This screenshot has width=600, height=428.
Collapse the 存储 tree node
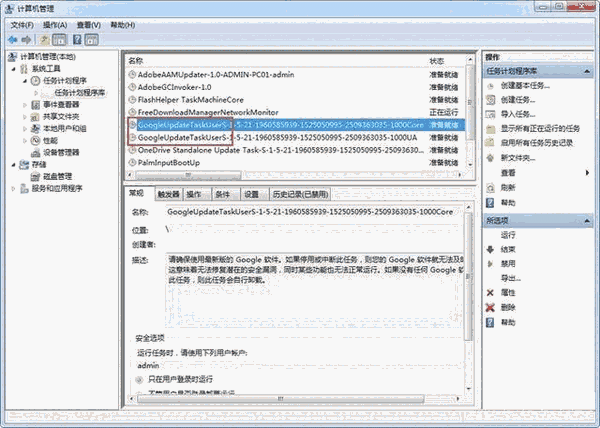(x=14, y=165)
